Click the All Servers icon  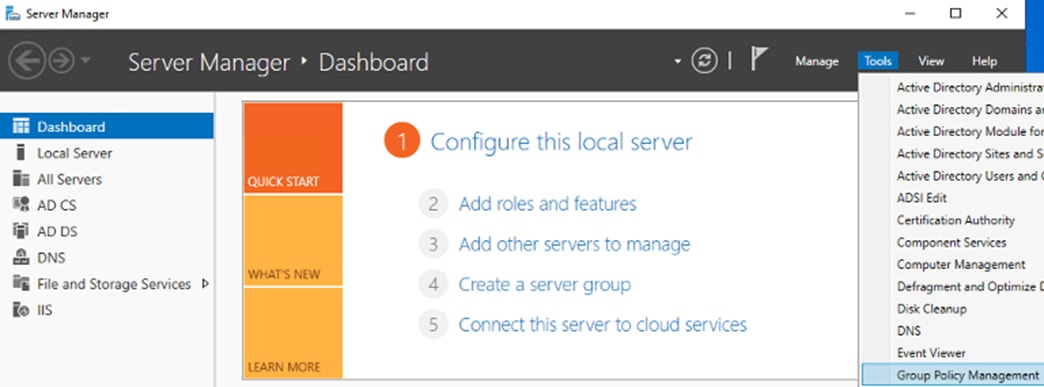tap(21, 179)
